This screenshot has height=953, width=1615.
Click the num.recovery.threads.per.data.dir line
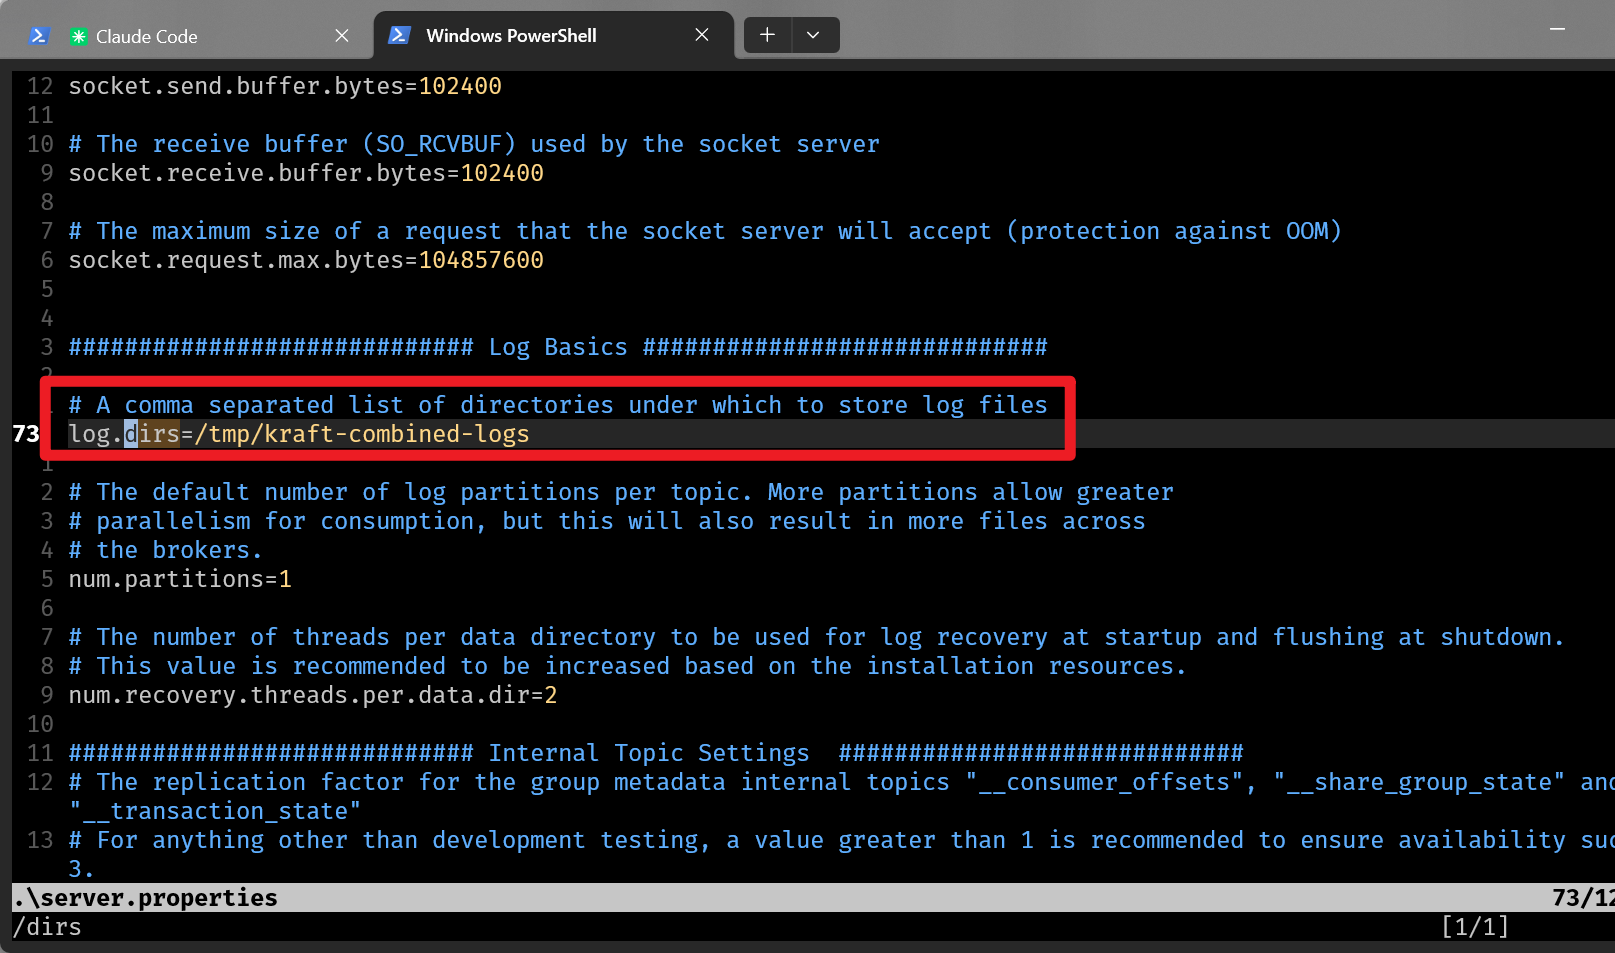(x=312, y=695)
